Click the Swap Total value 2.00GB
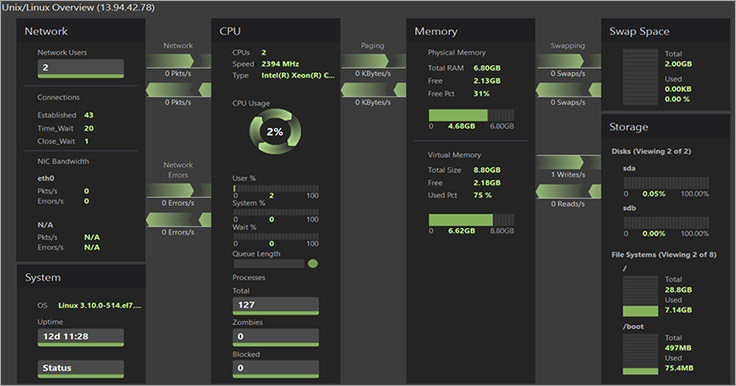The height and width of the screenshot is (386, 736). (678, 64)
